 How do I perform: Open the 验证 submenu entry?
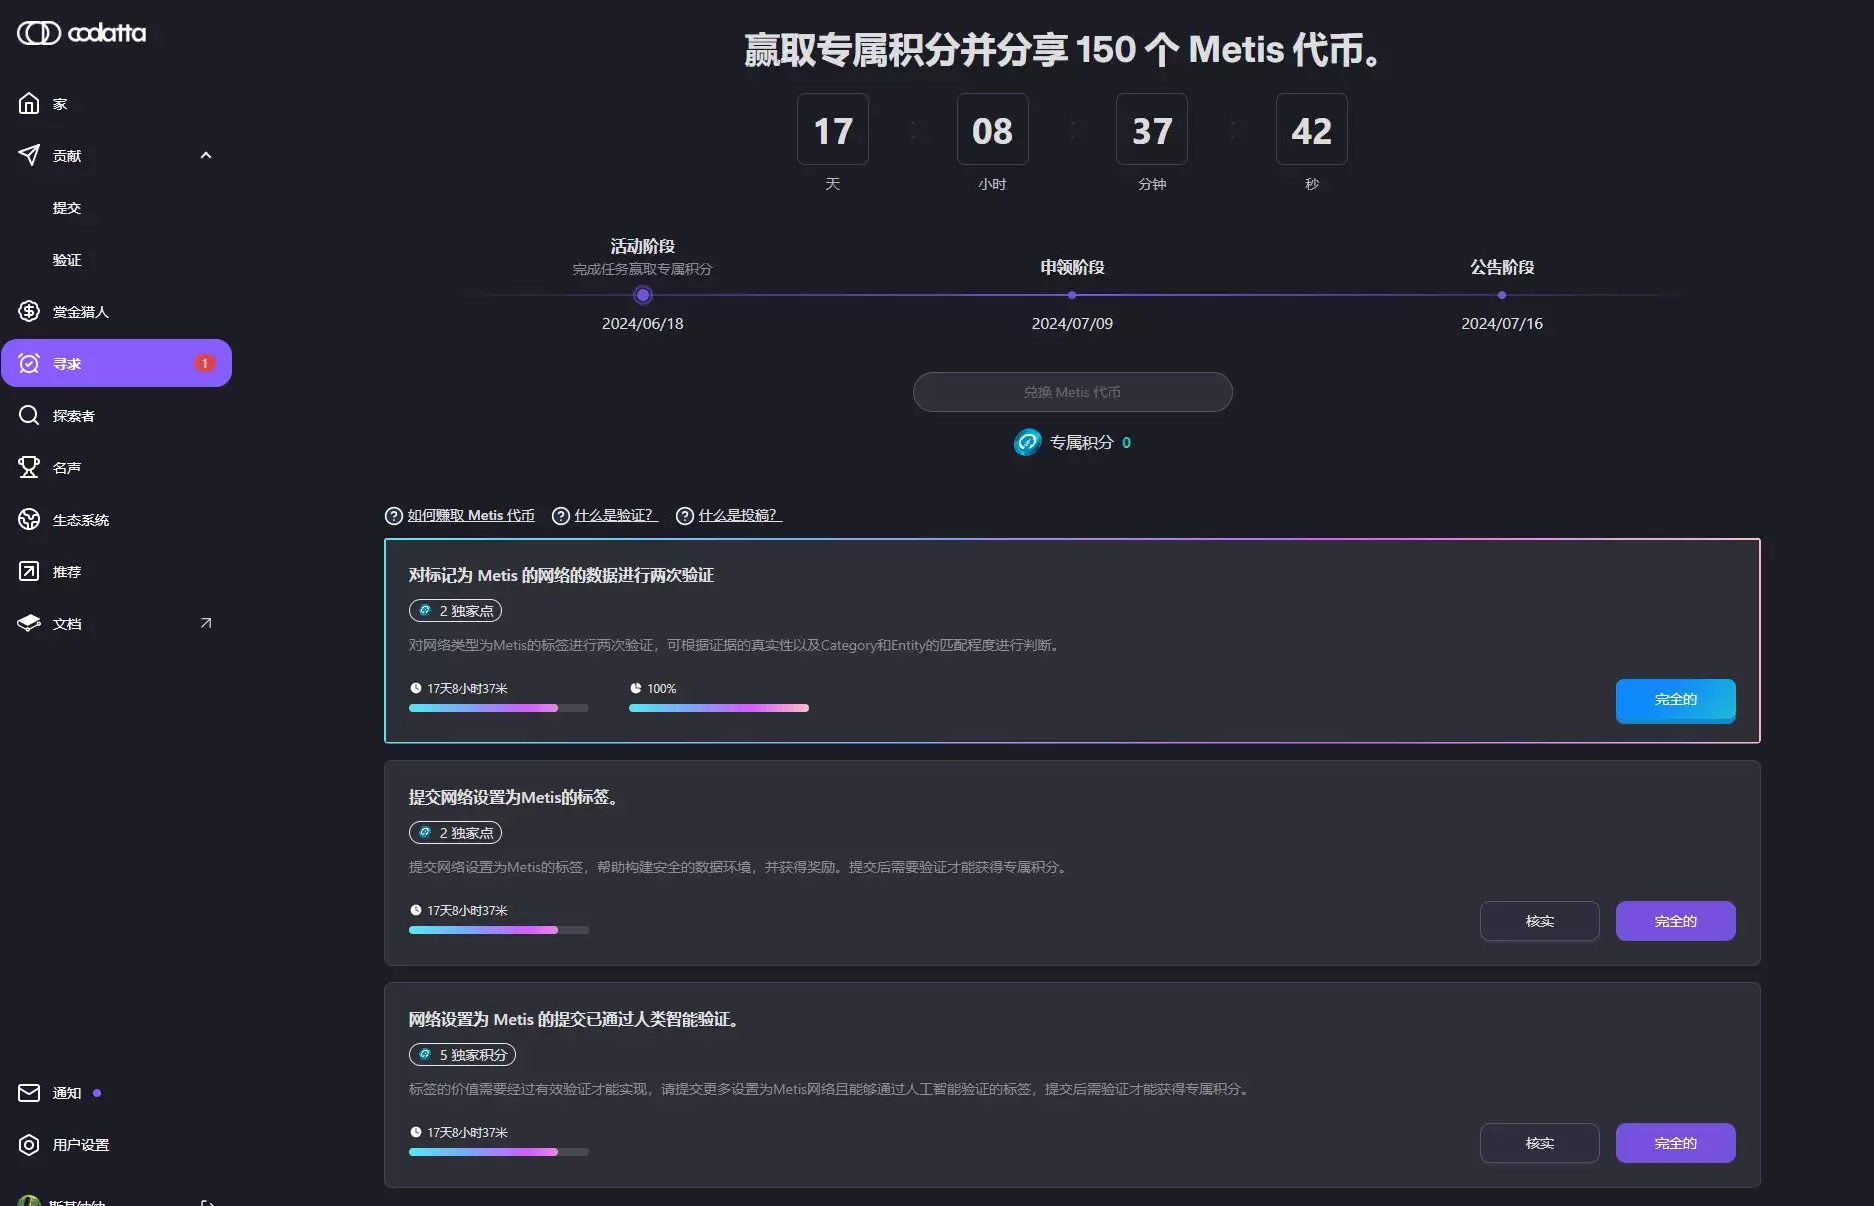(66, 259)
